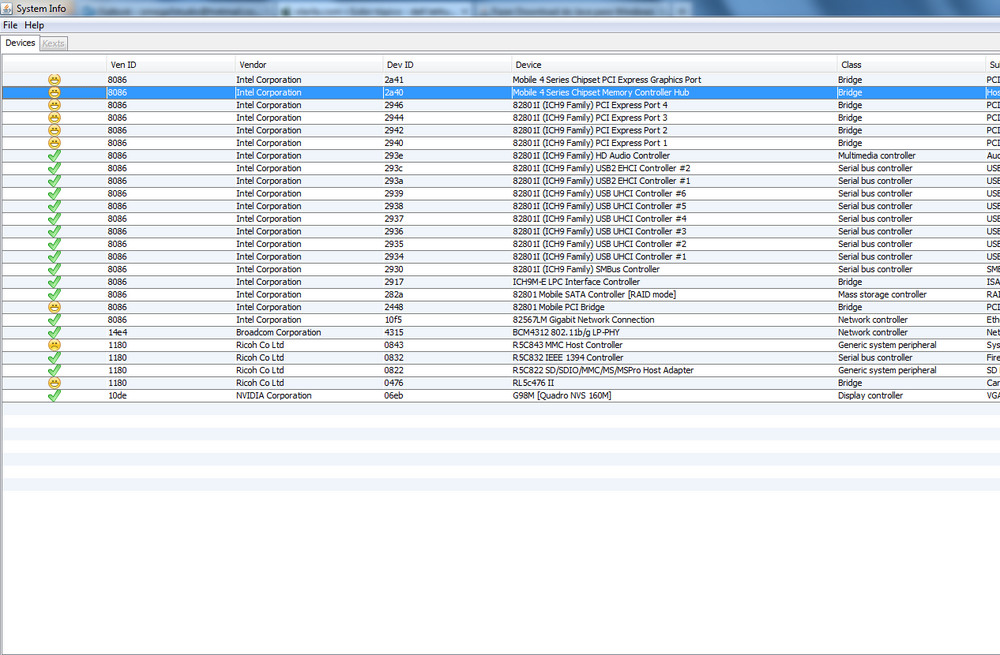This screenshot has width=1000, height=655.
Task: Click yellow face icon for R5C843 MMC Host Controller
Action: [54, 345]
